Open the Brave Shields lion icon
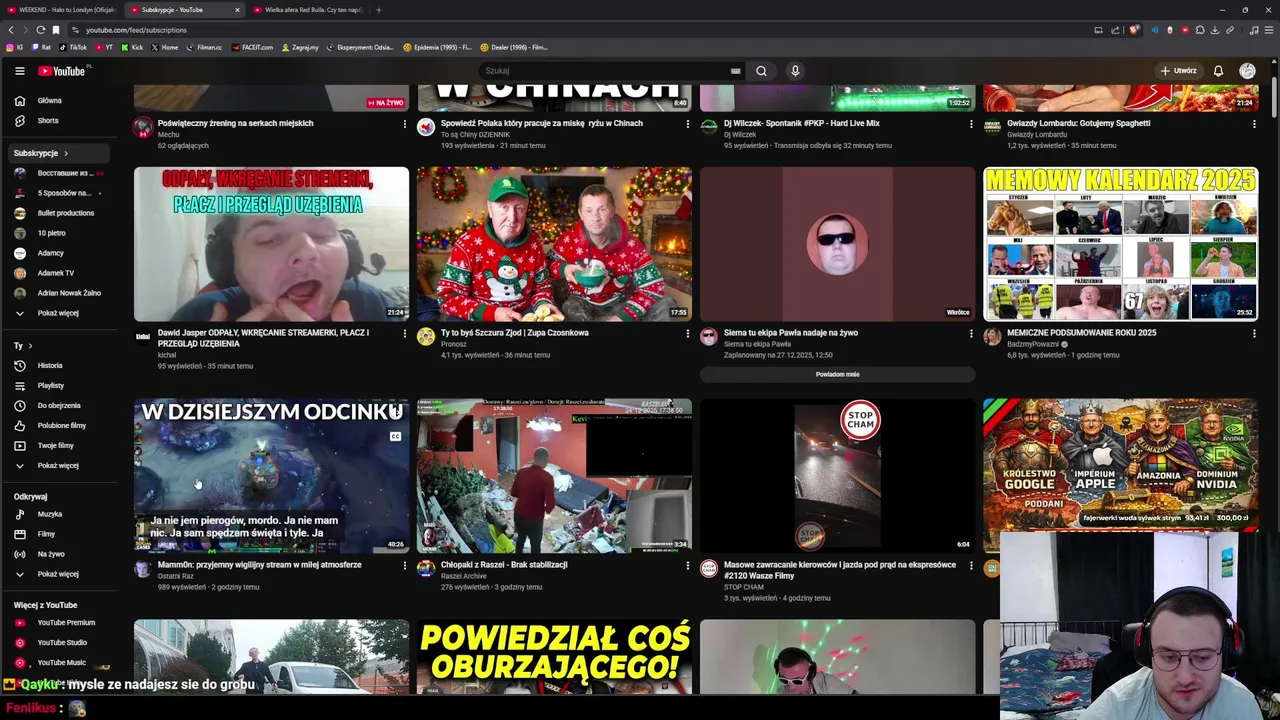The image size is (1280, 720). coord(1134,30)
